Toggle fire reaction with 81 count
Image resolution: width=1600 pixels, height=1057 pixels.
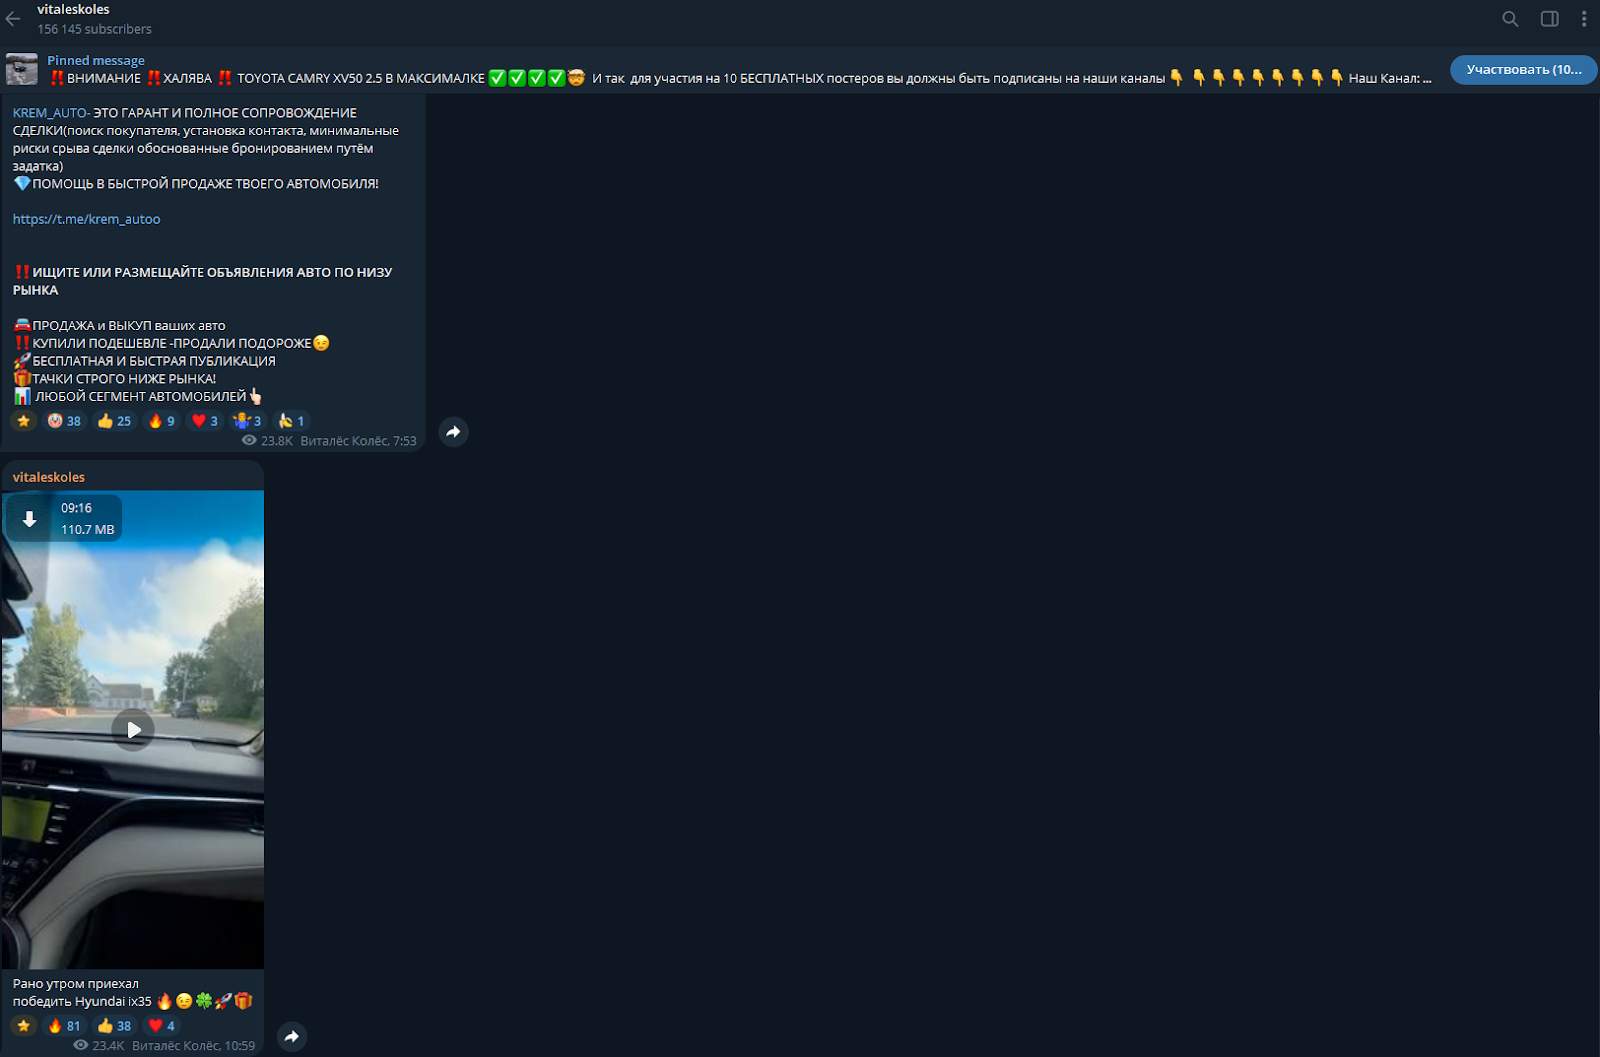point(64,1026)
